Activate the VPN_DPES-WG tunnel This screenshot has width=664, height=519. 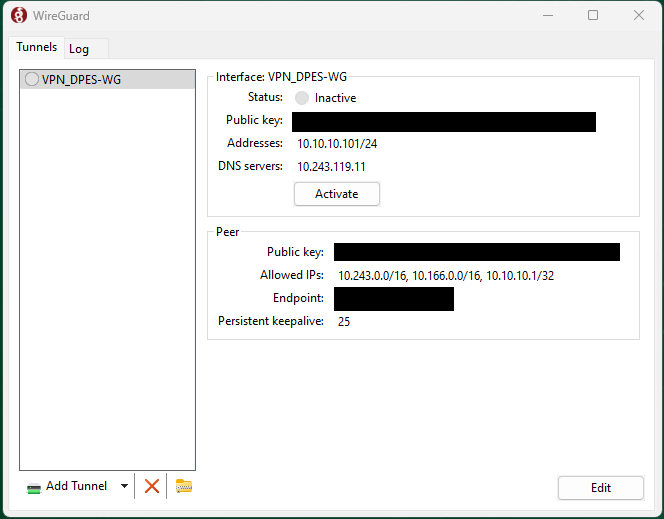tap(337, 194)
